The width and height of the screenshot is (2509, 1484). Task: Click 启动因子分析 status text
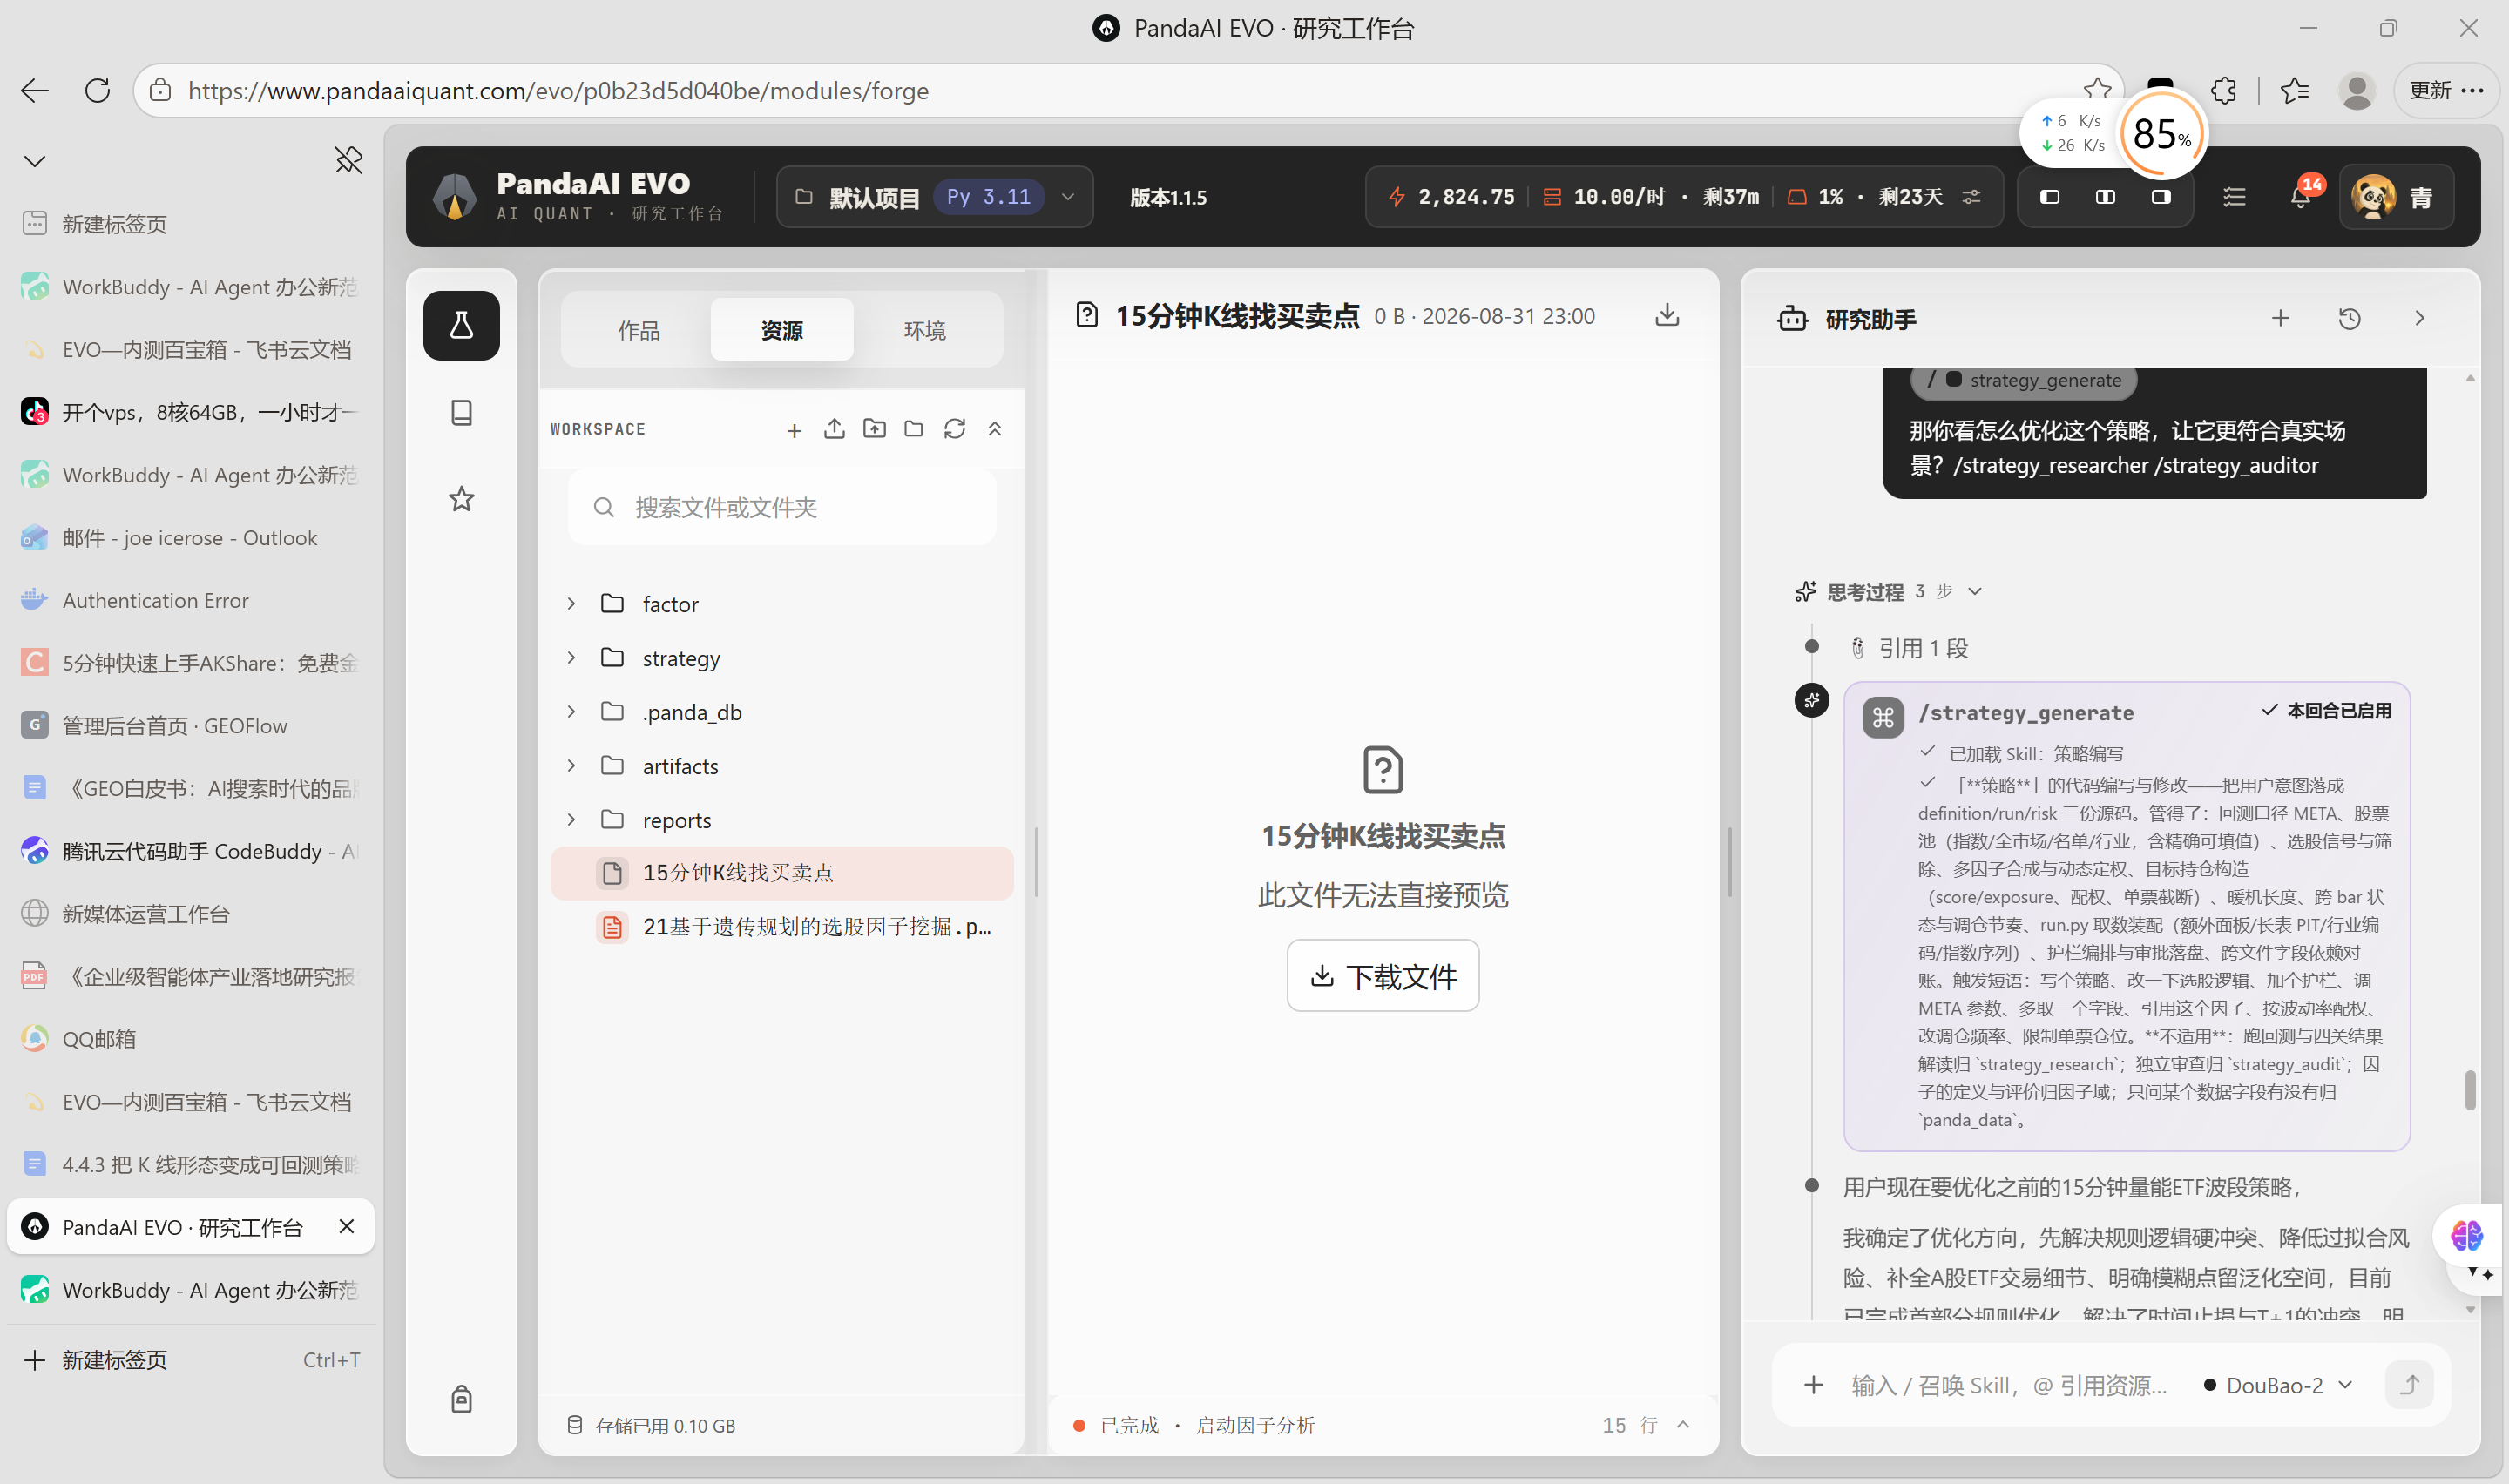tap(1255, 1426)
